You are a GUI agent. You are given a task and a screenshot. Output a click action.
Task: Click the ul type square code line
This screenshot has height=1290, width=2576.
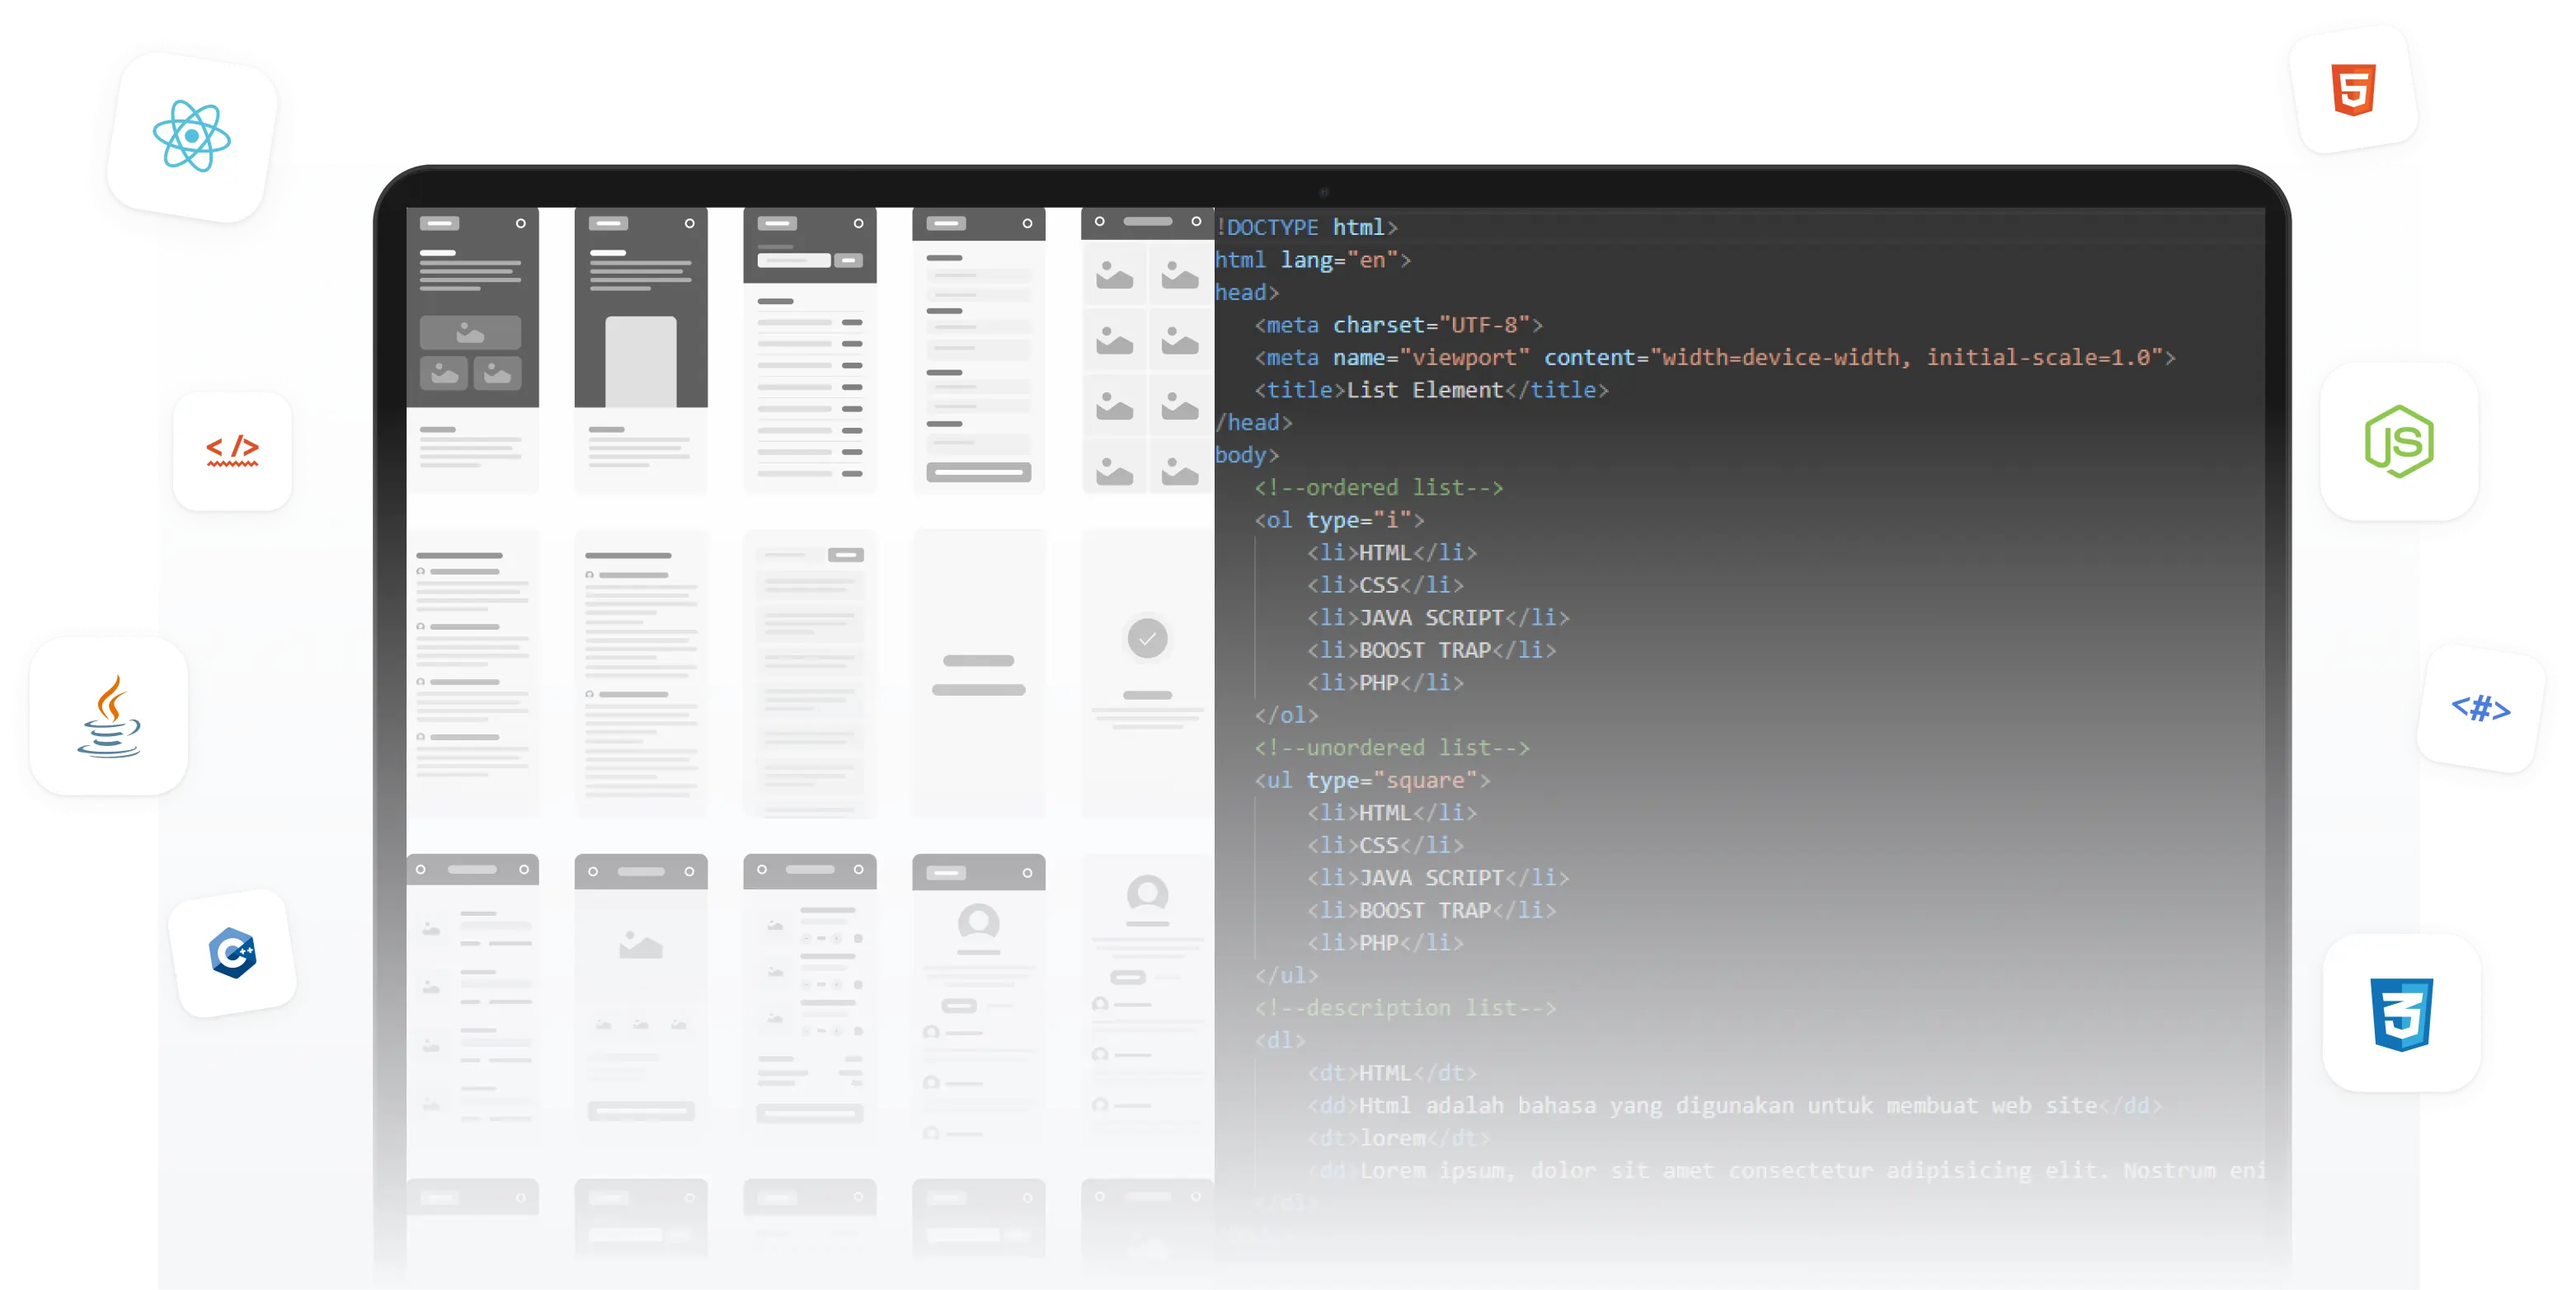point(1372,780)
